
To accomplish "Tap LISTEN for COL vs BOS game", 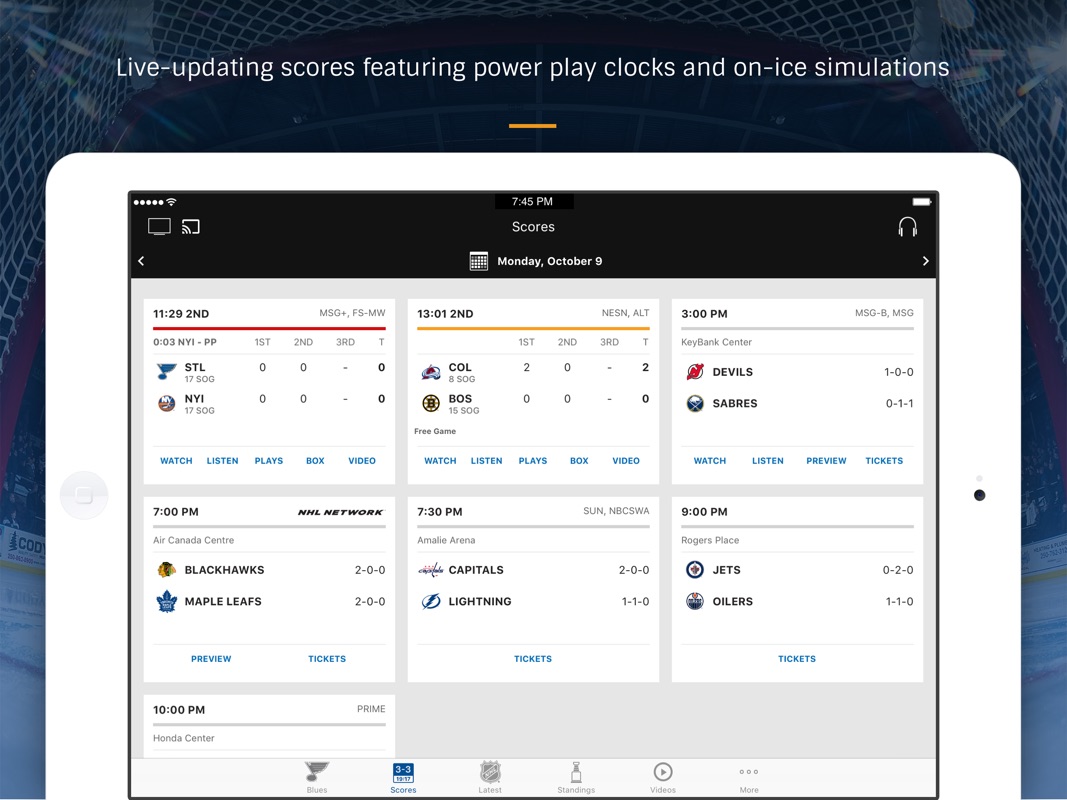I will pyautogui.click(x=487, y=461).
